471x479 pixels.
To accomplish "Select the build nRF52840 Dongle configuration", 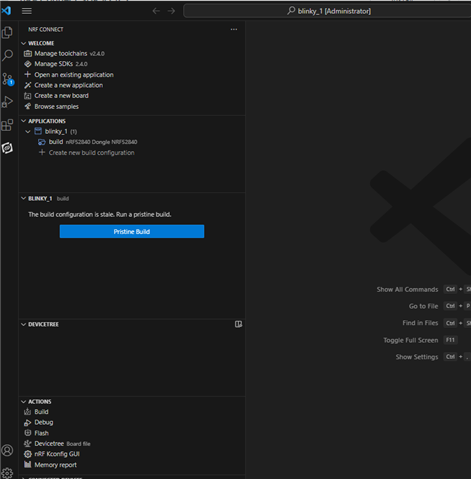I will (x=87, y=142).
